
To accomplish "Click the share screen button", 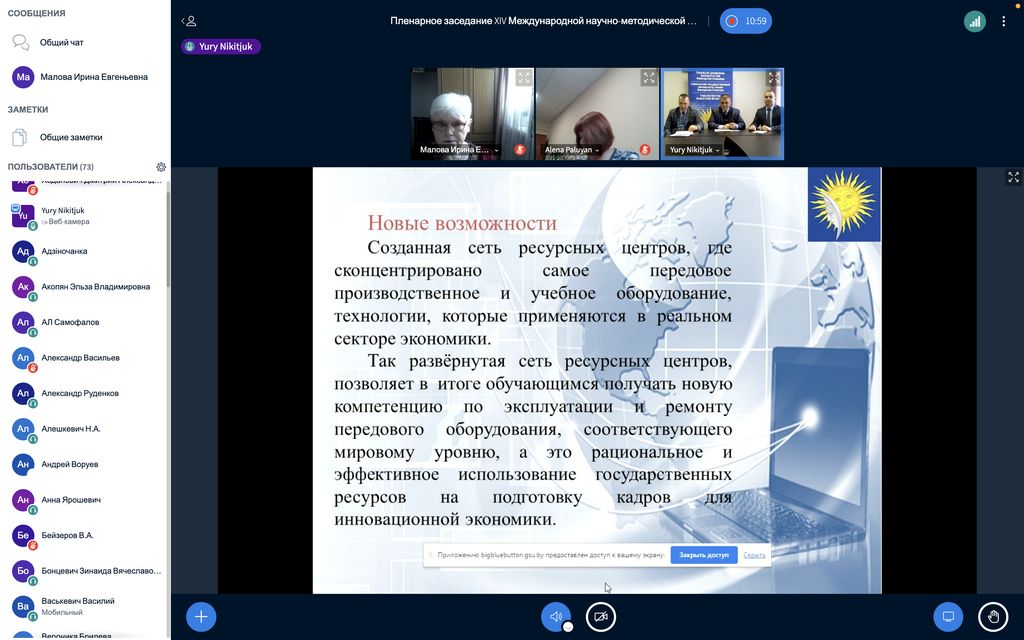I will (949, 616).
